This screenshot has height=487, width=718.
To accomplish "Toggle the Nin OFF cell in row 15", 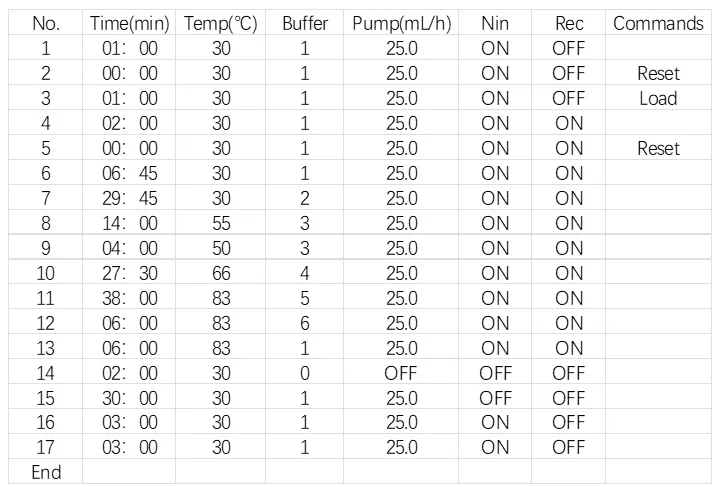I will pyautogui.click(x=495, y=398).
